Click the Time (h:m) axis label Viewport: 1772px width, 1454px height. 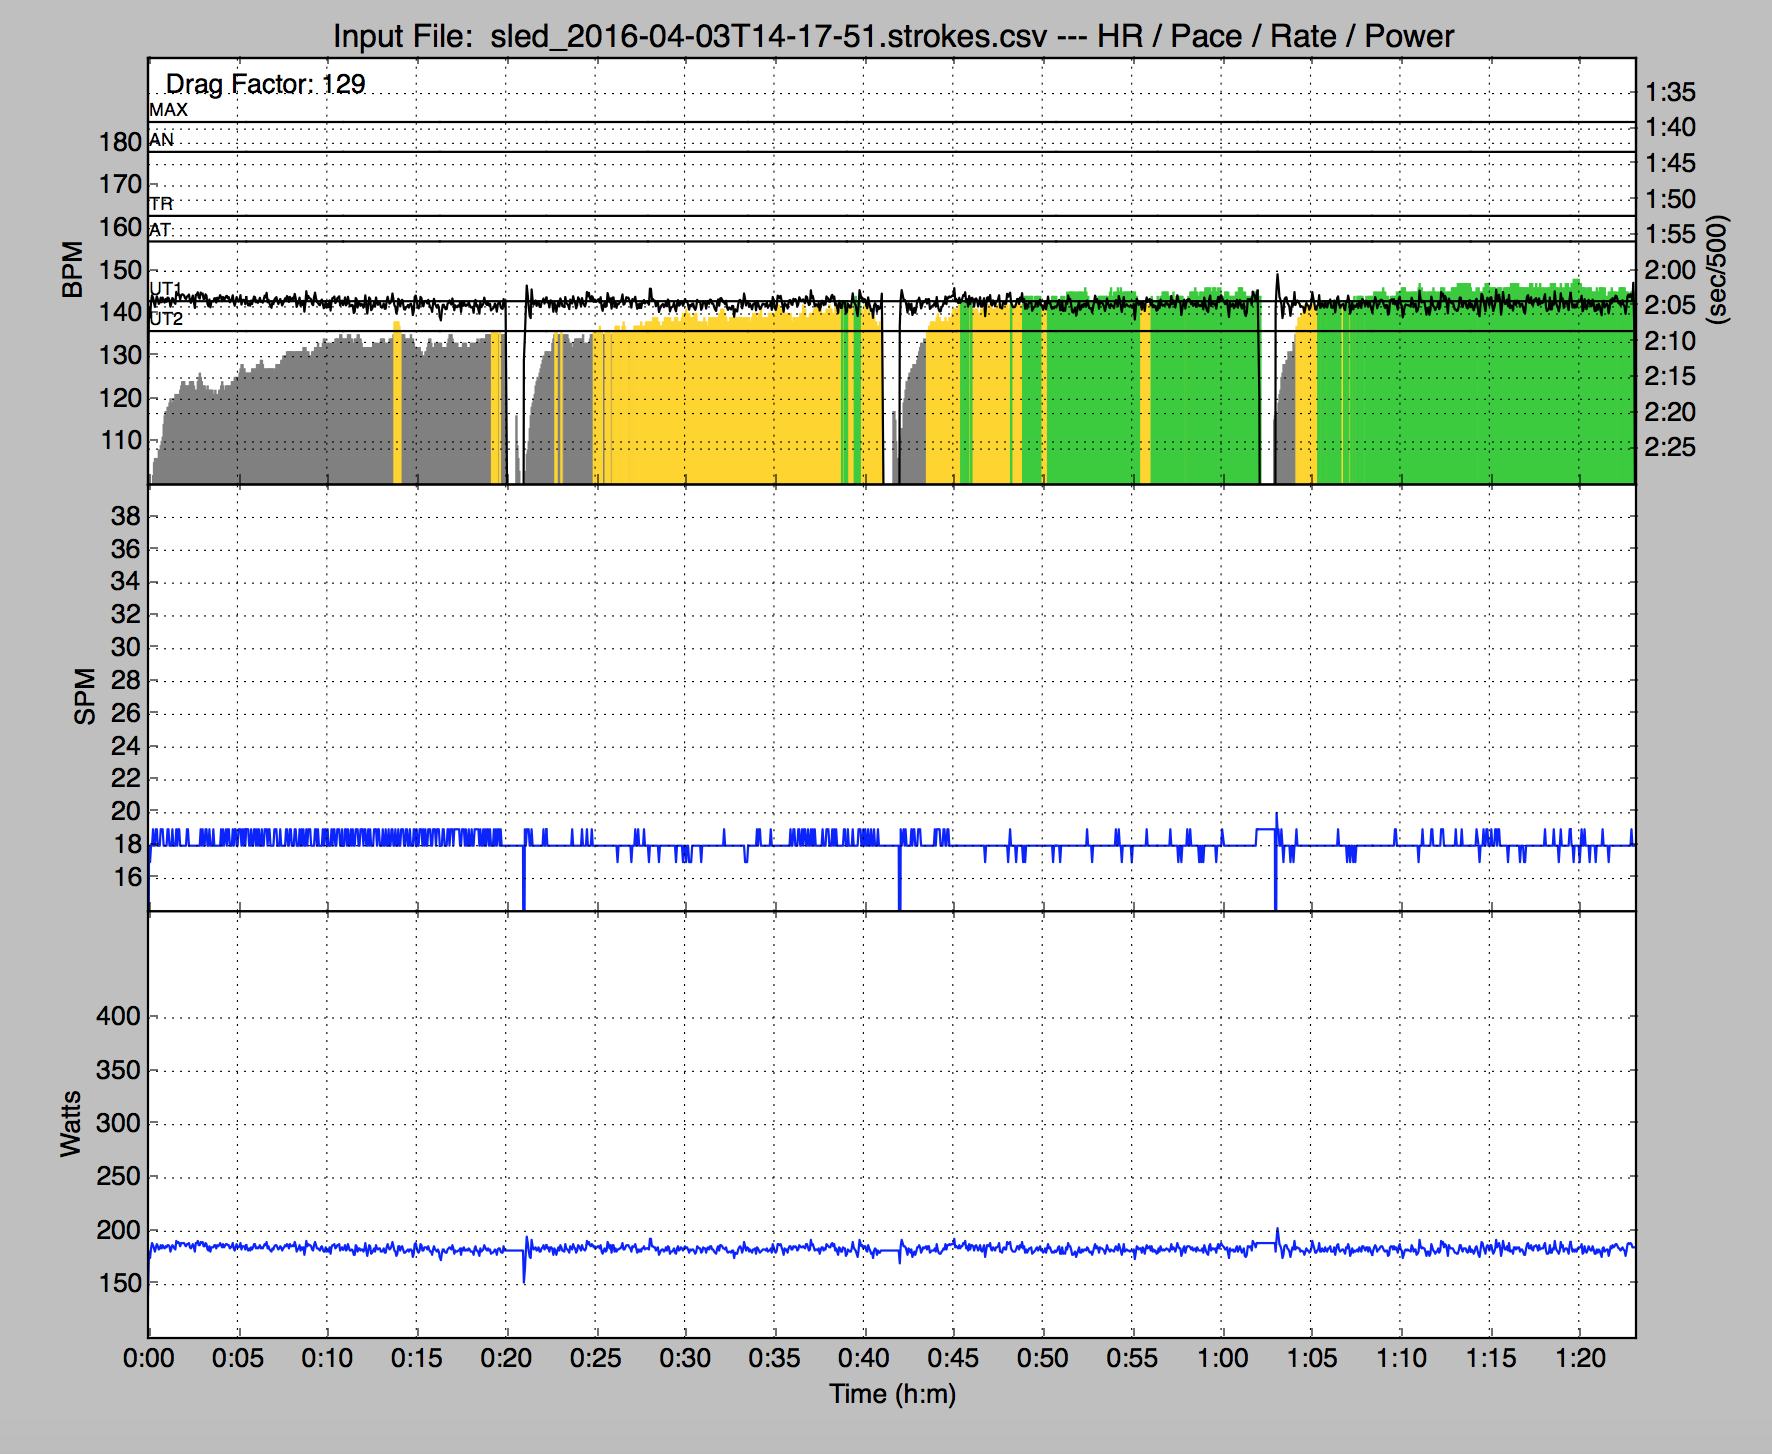892,1394
